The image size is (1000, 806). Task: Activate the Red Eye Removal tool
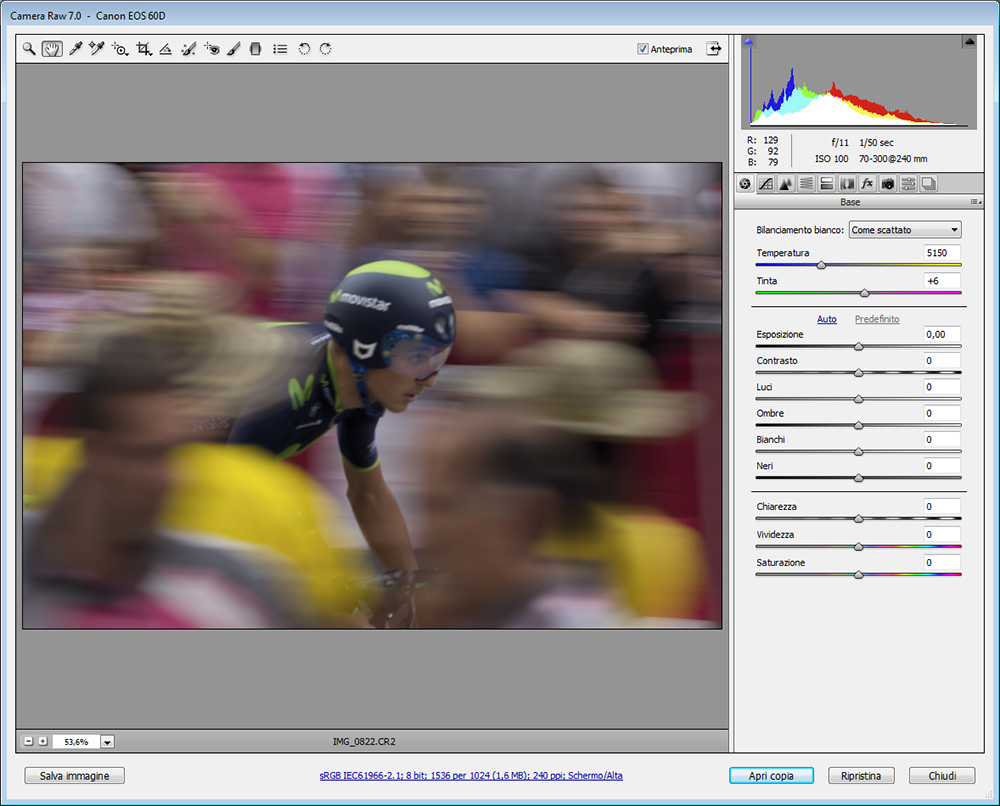tap(211, 48)
